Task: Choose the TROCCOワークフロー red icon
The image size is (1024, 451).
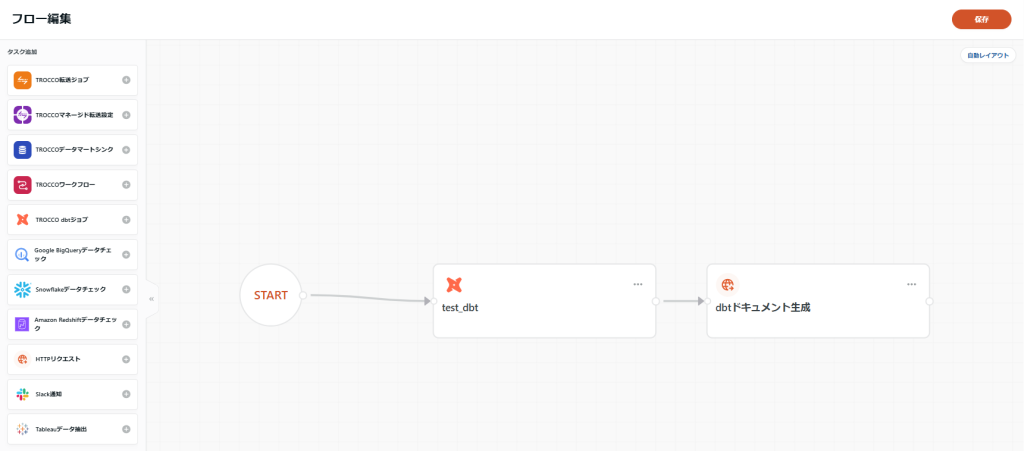Action: tap(22, 185)
